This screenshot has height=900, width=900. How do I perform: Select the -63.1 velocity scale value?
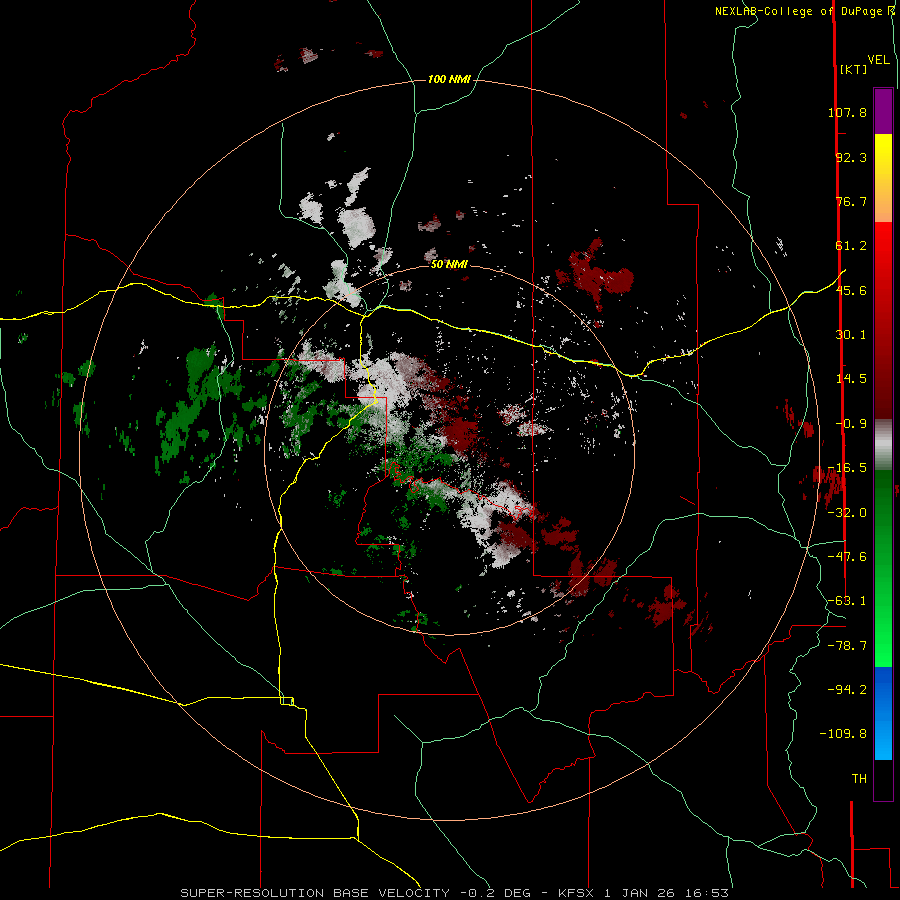point(847,601)
